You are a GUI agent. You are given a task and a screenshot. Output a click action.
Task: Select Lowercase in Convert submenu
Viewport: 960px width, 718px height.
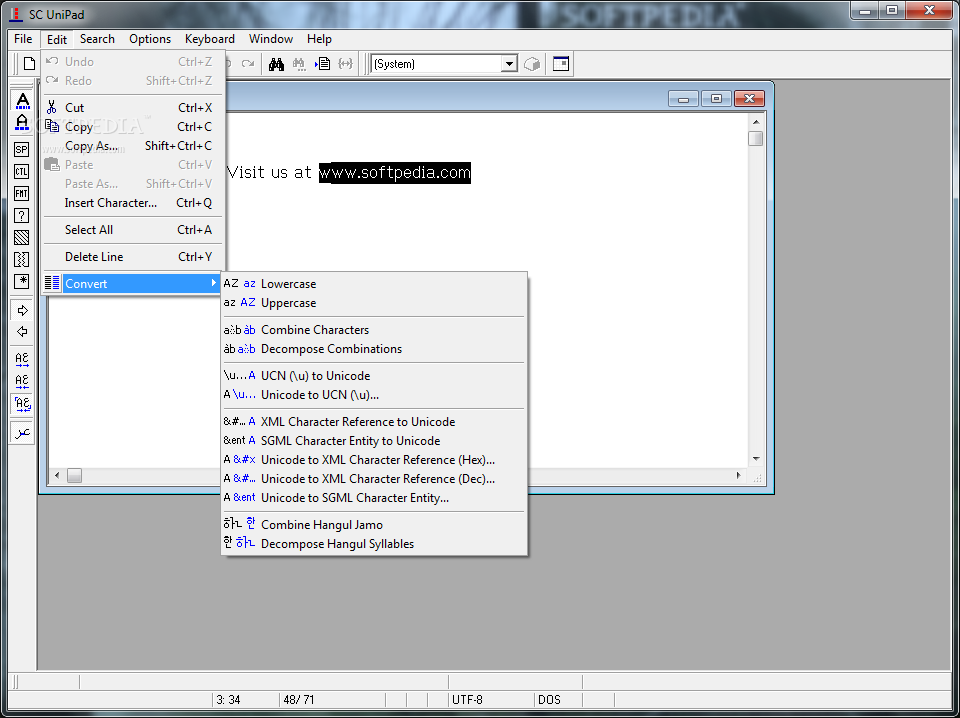373,284
